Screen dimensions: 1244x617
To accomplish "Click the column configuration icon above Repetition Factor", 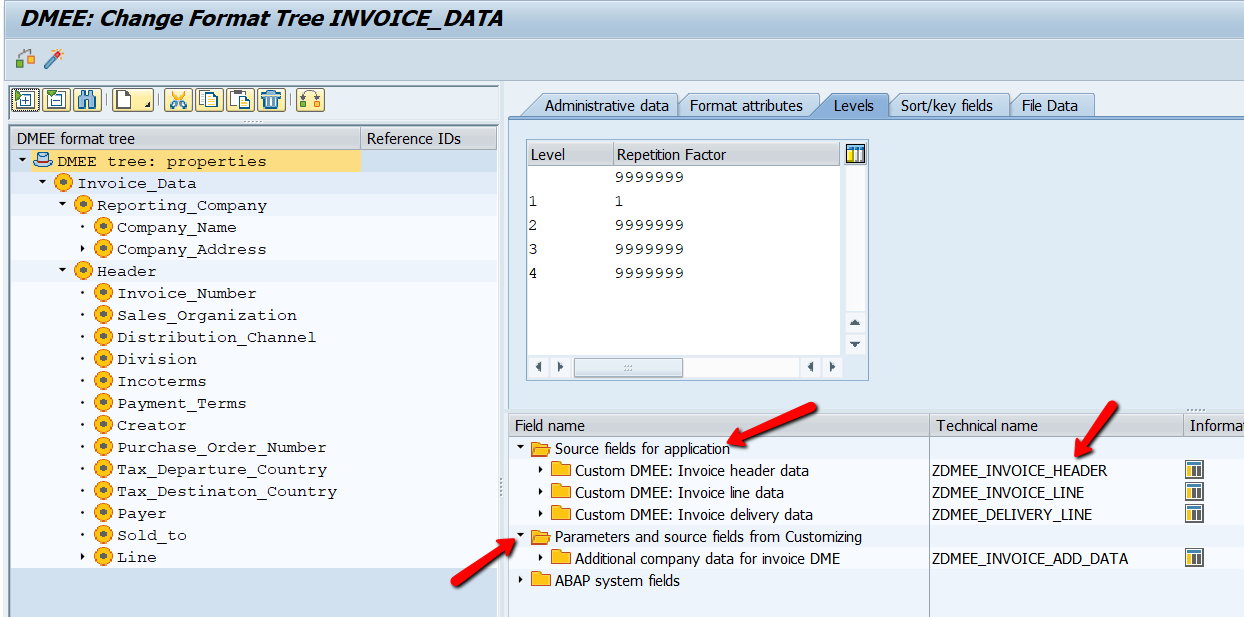I will tap(857, 151).
